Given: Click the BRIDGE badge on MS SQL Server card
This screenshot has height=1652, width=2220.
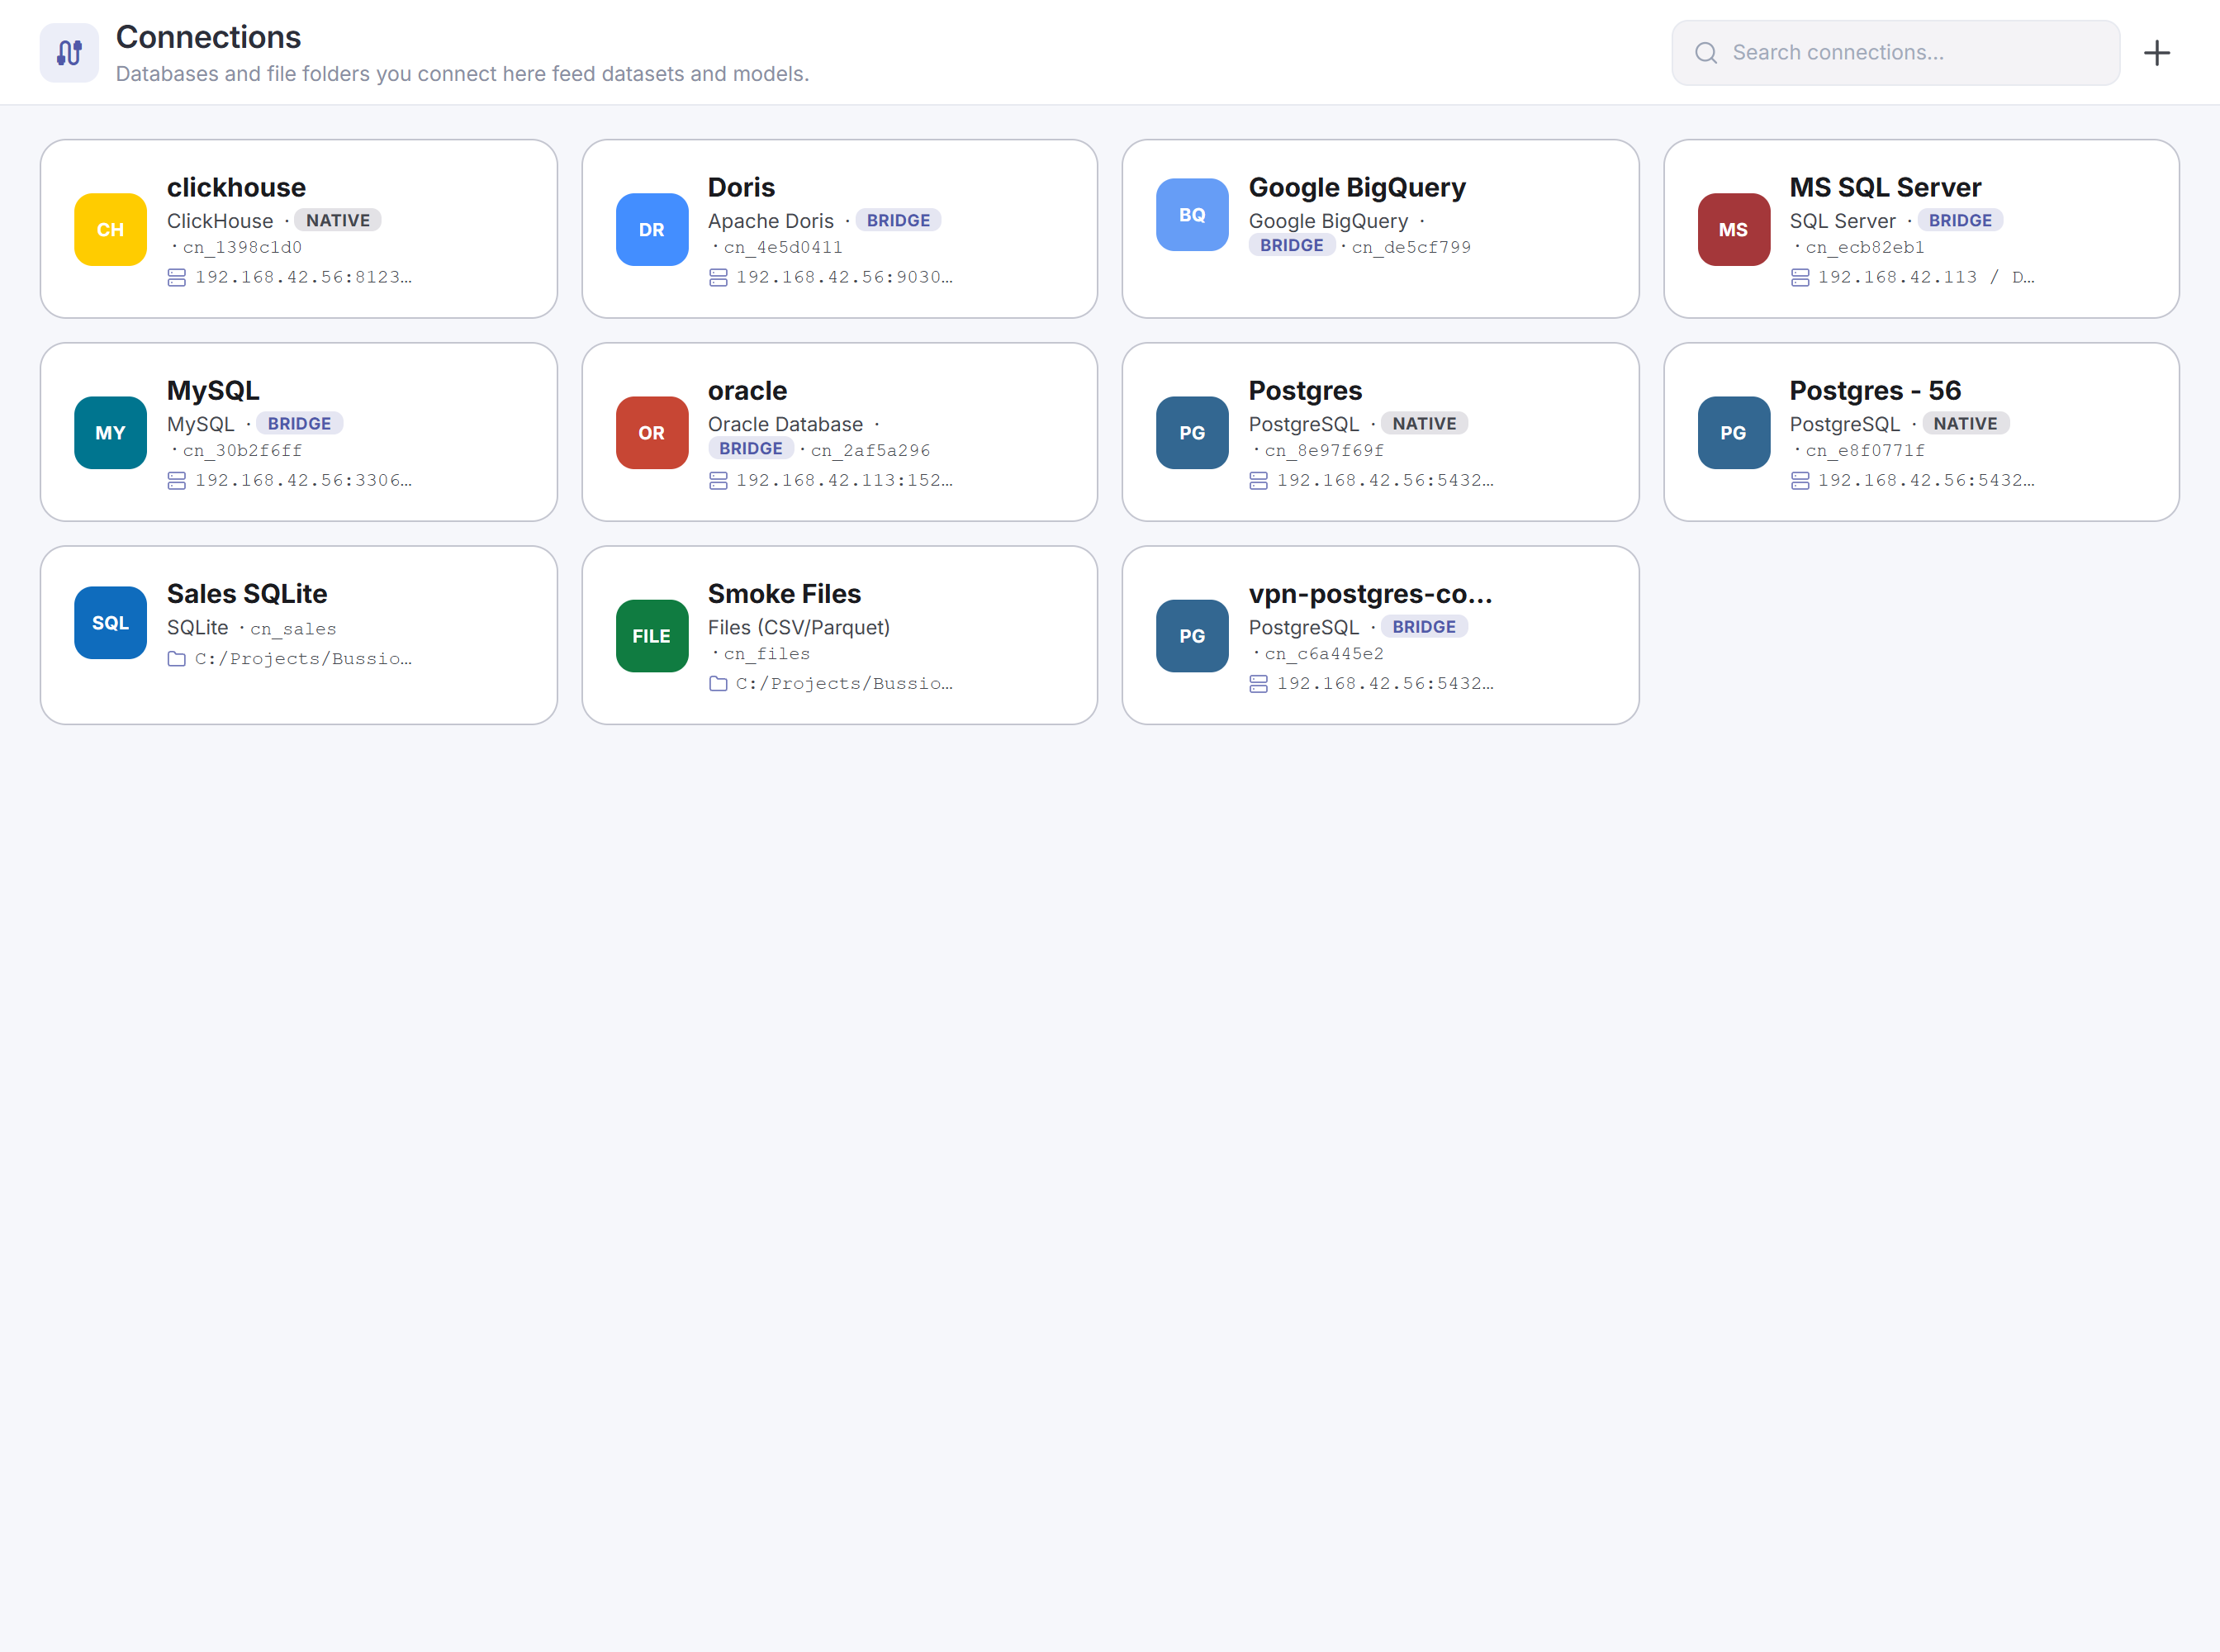Looking at the screenshot, I should pyautogui.click(x=1960, y=220).
